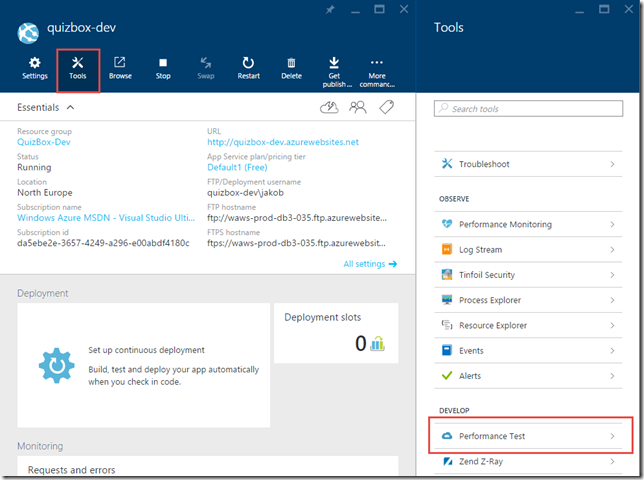The width and height of the screenshot is (644, 480).
Task: Expand Performance Test chevron
Action: point(612,436)
